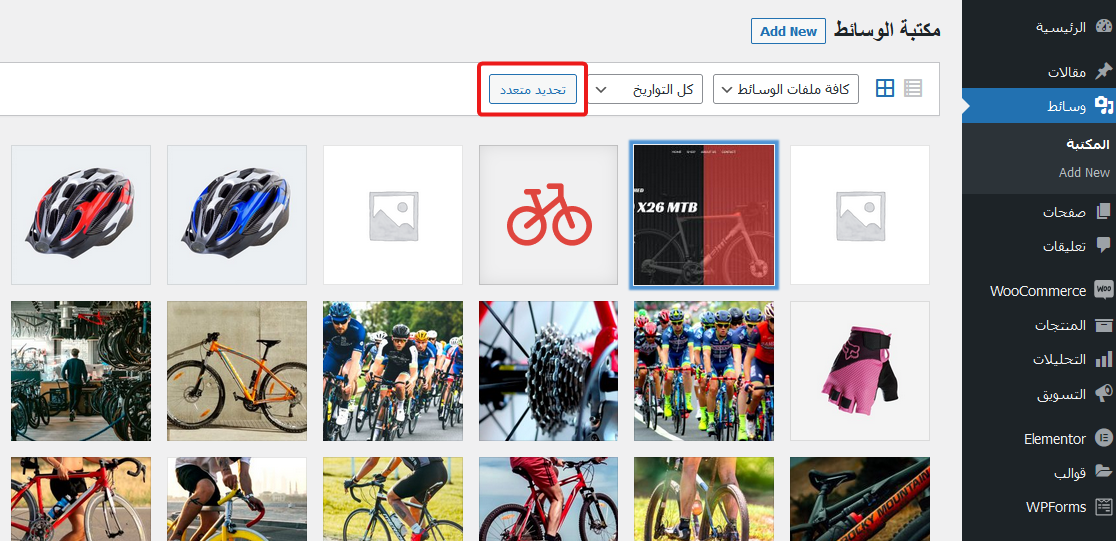Click the products archive icon beside المنتجات

(1103, 325)
